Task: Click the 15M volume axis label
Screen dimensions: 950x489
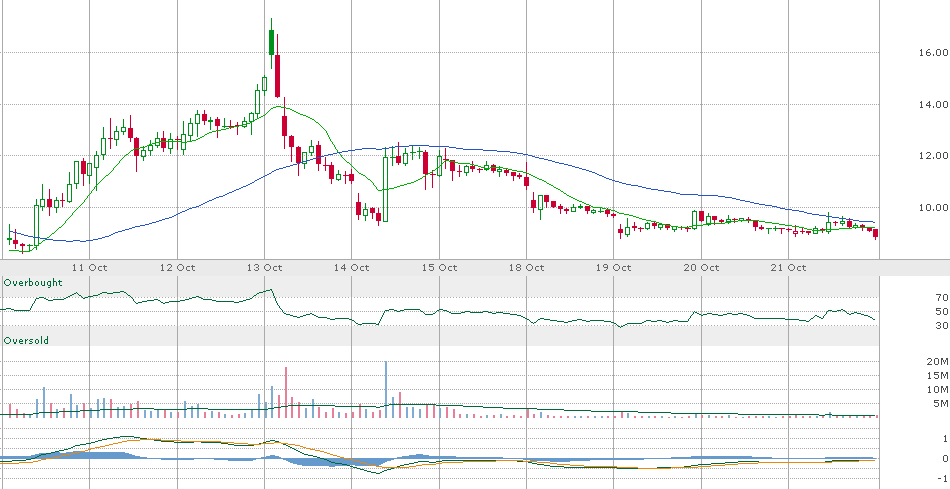Action: pyautogui.click(x=937, y=375)
